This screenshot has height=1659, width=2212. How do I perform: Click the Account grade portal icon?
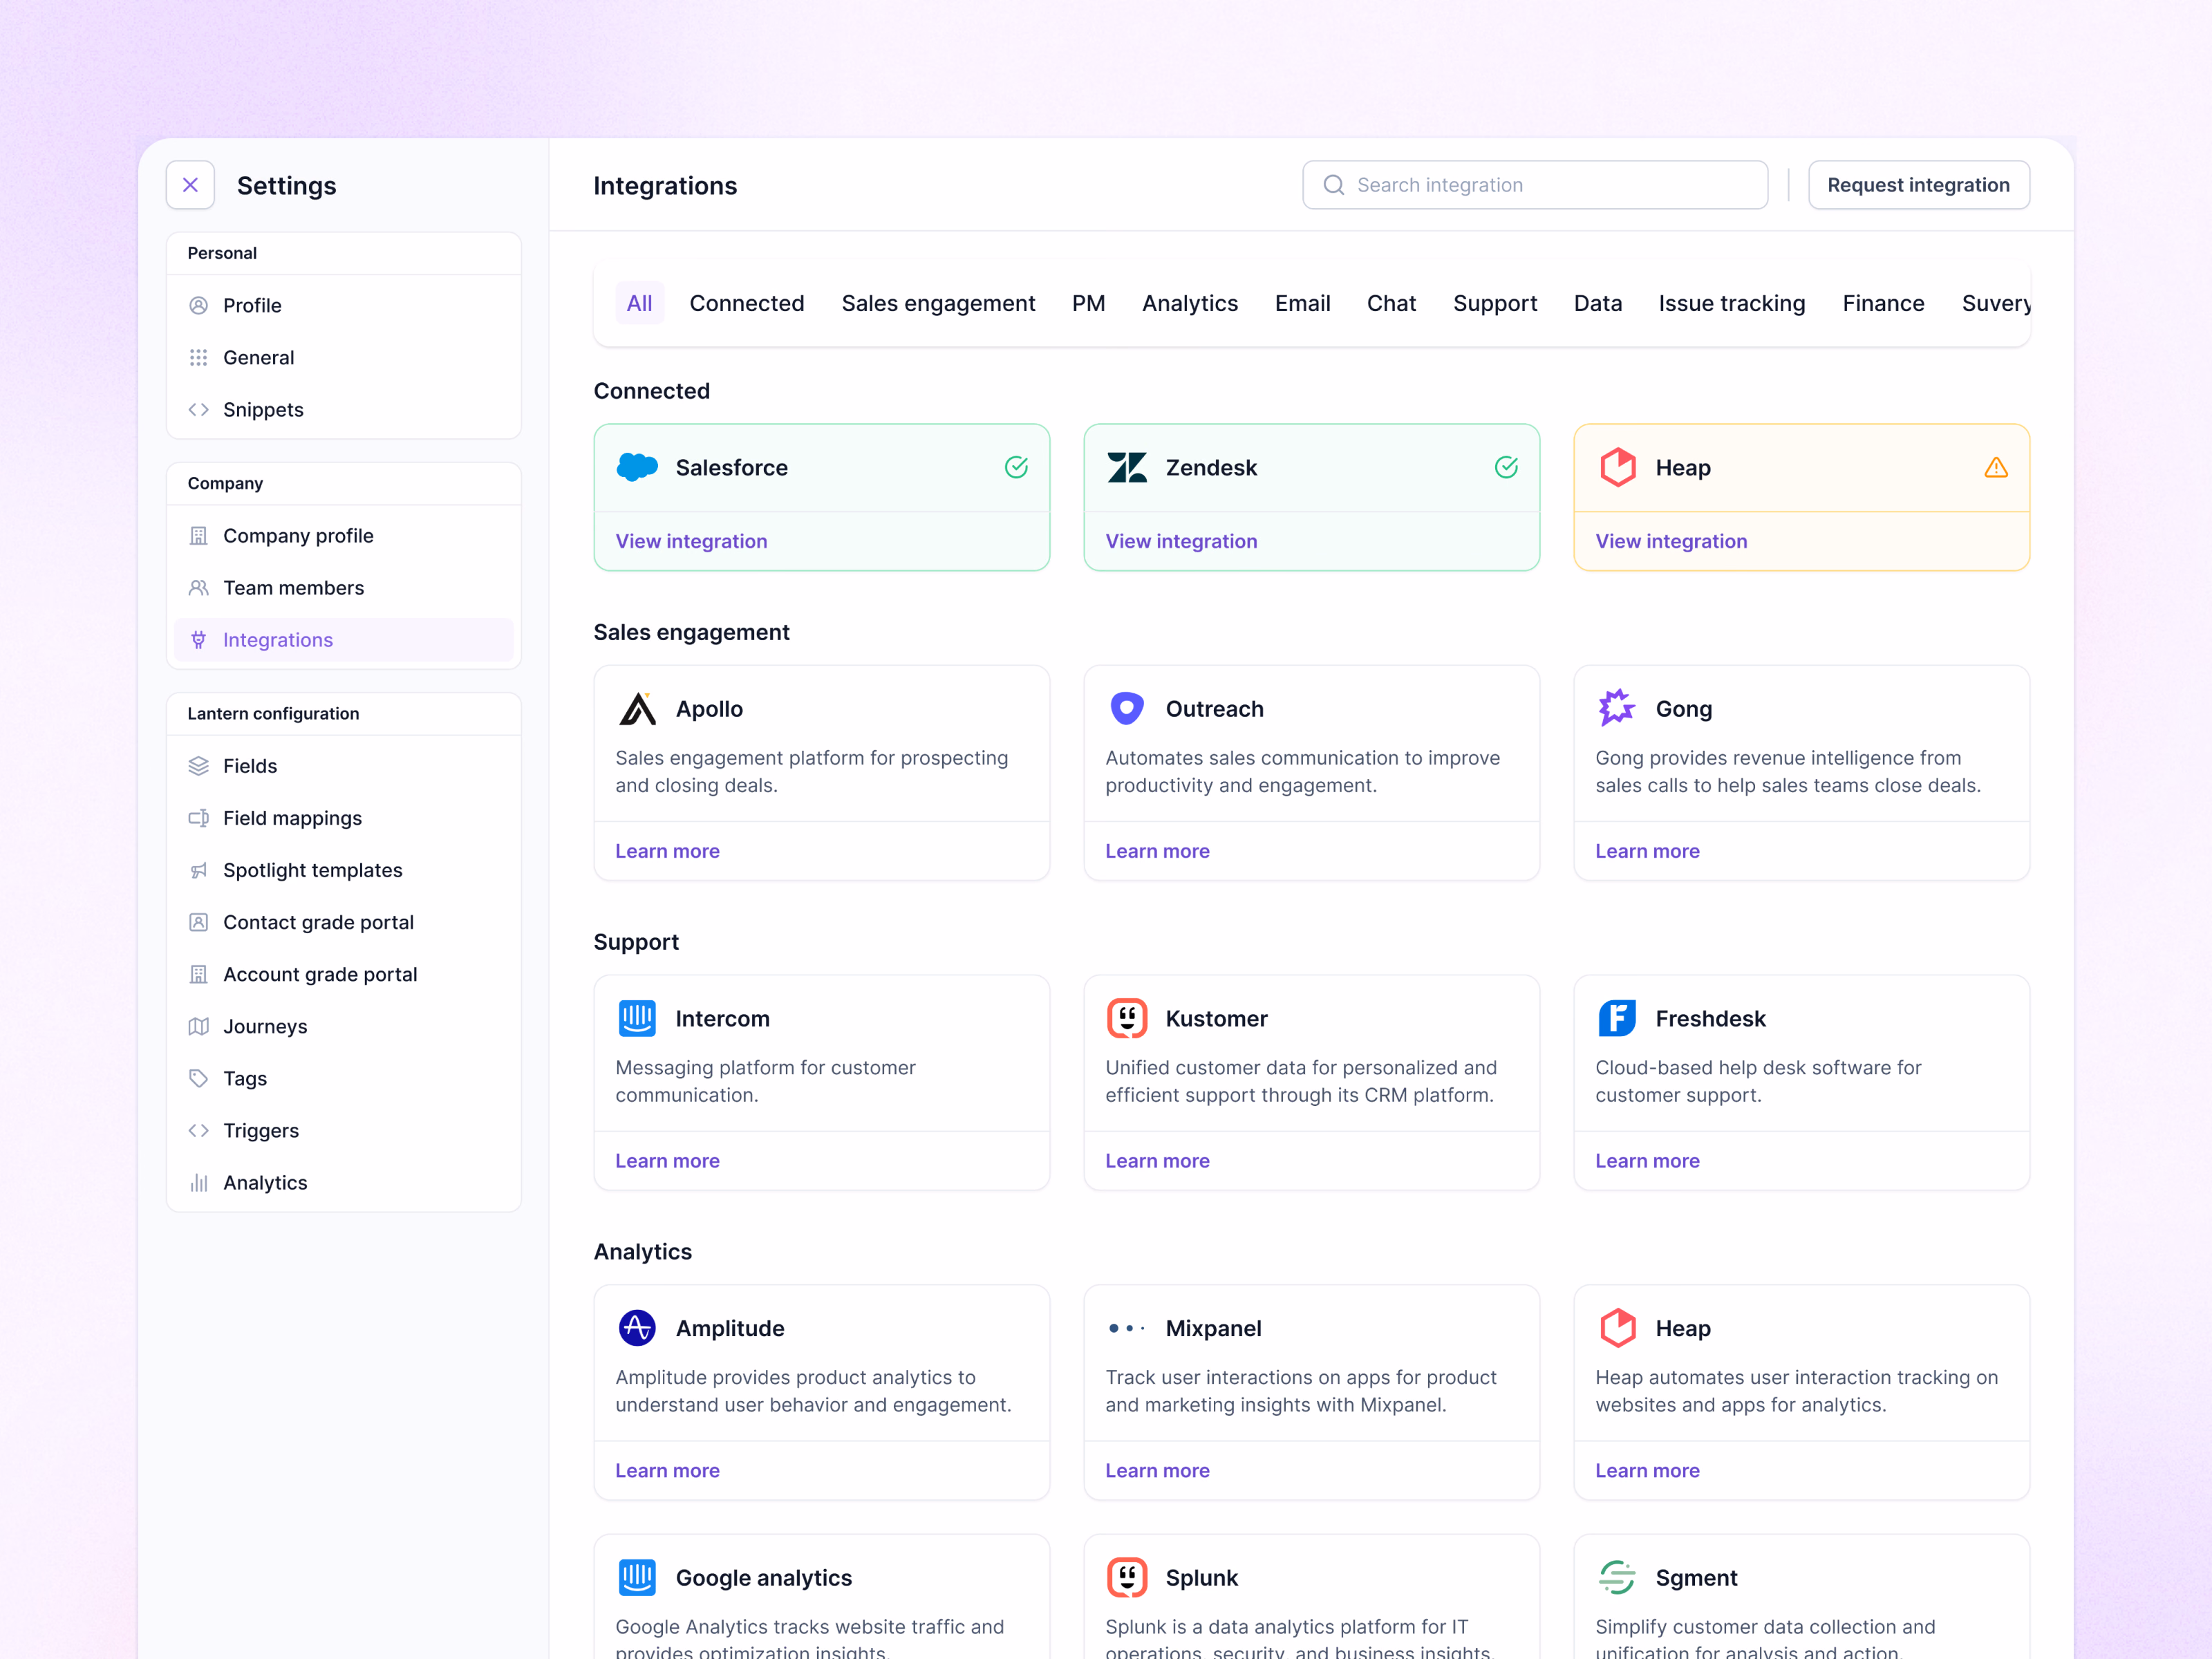click(198, 973)
